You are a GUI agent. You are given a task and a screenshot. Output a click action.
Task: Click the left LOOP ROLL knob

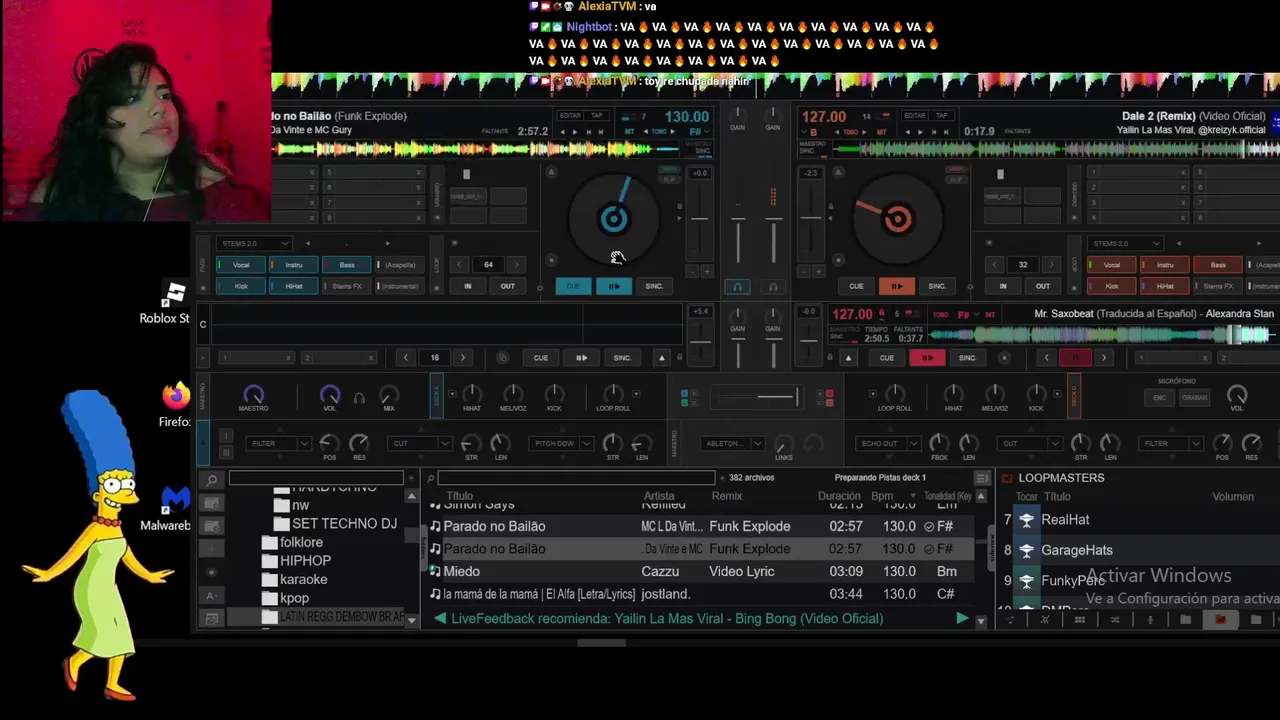[613, 394]
